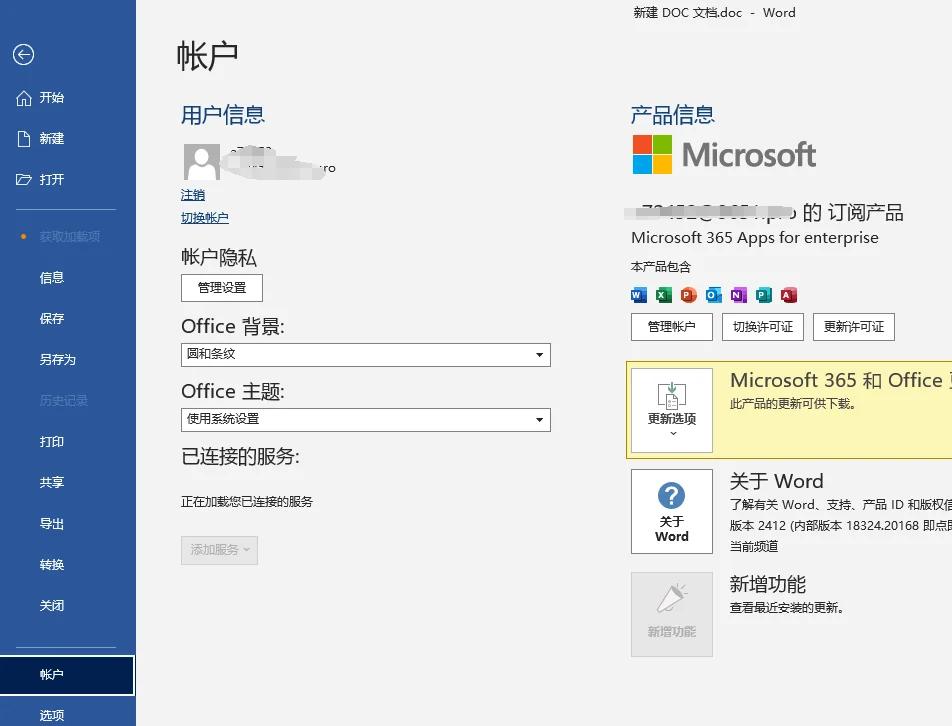
Task: Click the new document icon beside 新建
Action: (x=24, y=139)
